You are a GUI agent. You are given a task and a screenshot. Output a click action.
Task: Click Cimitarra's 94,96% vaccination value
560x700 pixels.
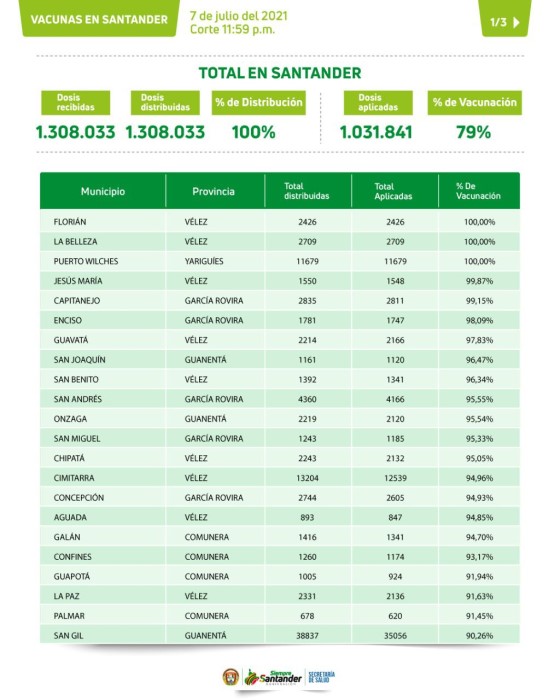click(479, 478)
